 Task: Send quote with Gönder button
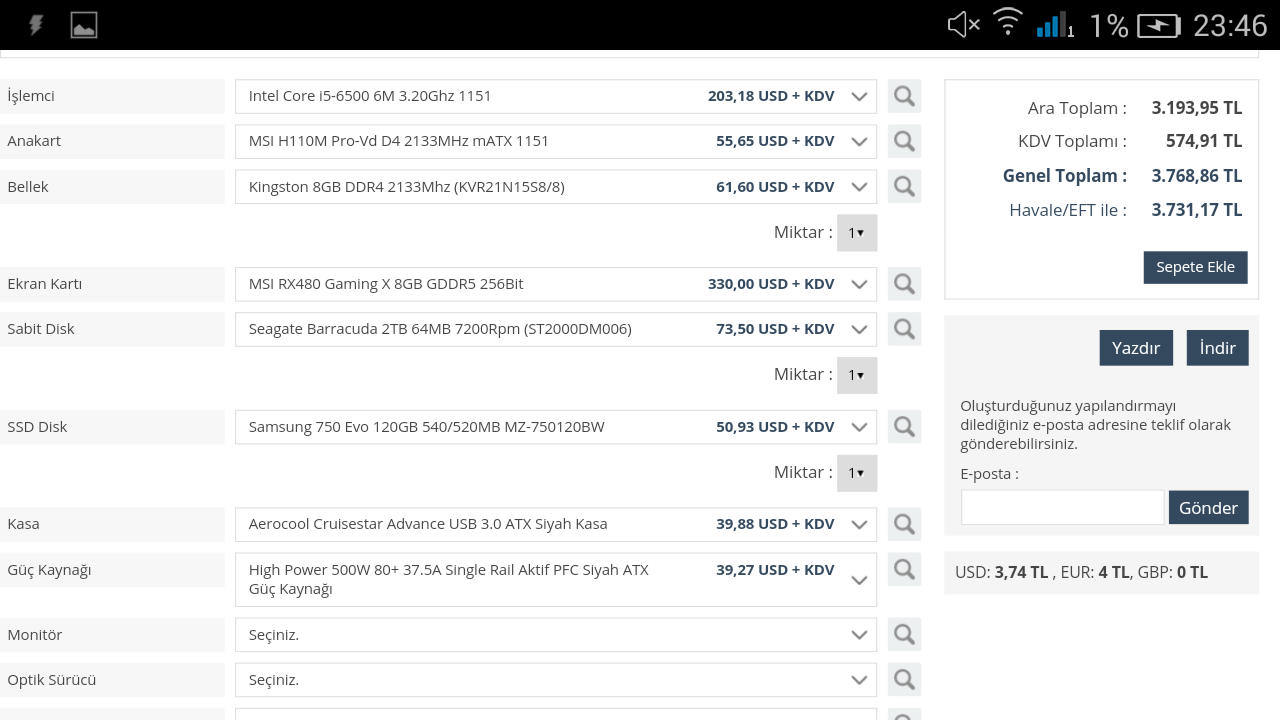pos(1209,507)
